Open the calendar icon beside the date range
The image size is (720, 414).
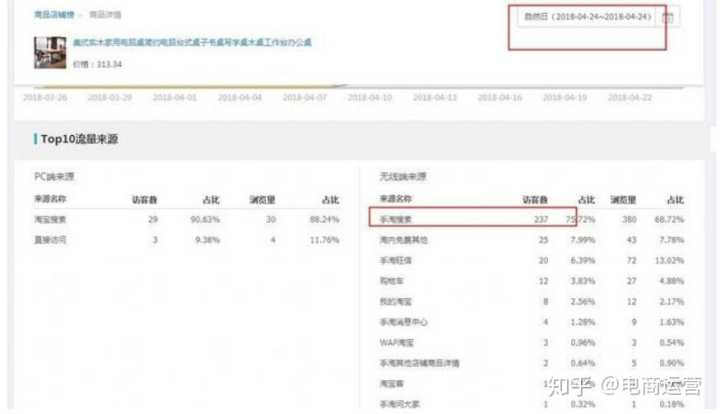[x=668, y=17]
